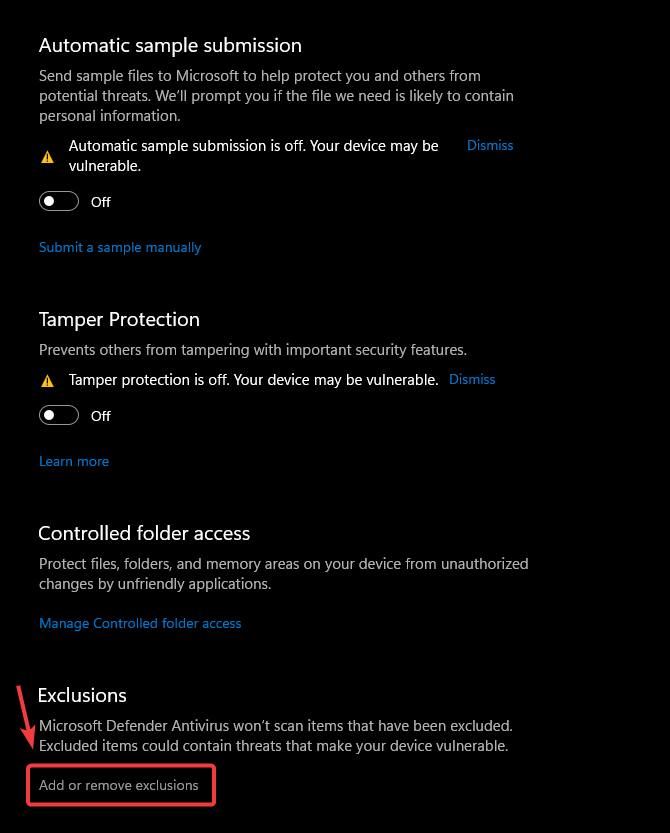Open Submit a sample manually link
The image size is (670, 833).
(x=120, y=247)
